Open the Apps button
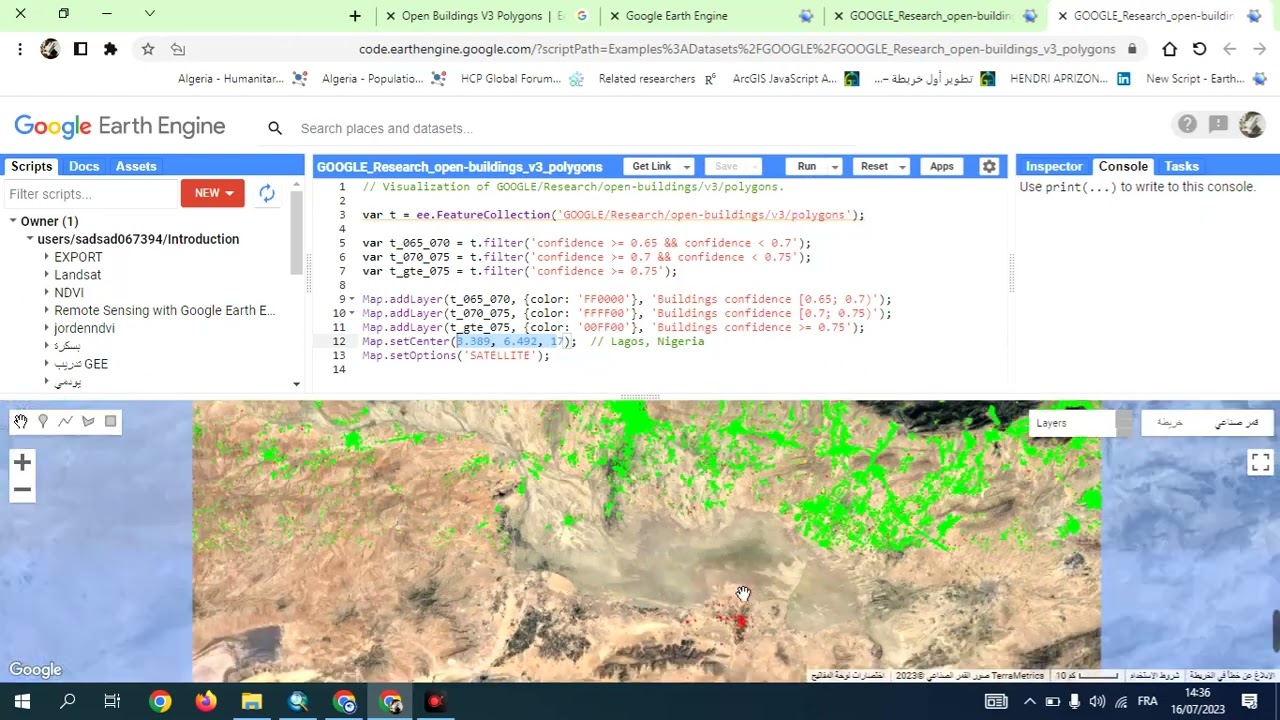The width and height of the screenshot is (1280, 720). [x=942, y=167]
